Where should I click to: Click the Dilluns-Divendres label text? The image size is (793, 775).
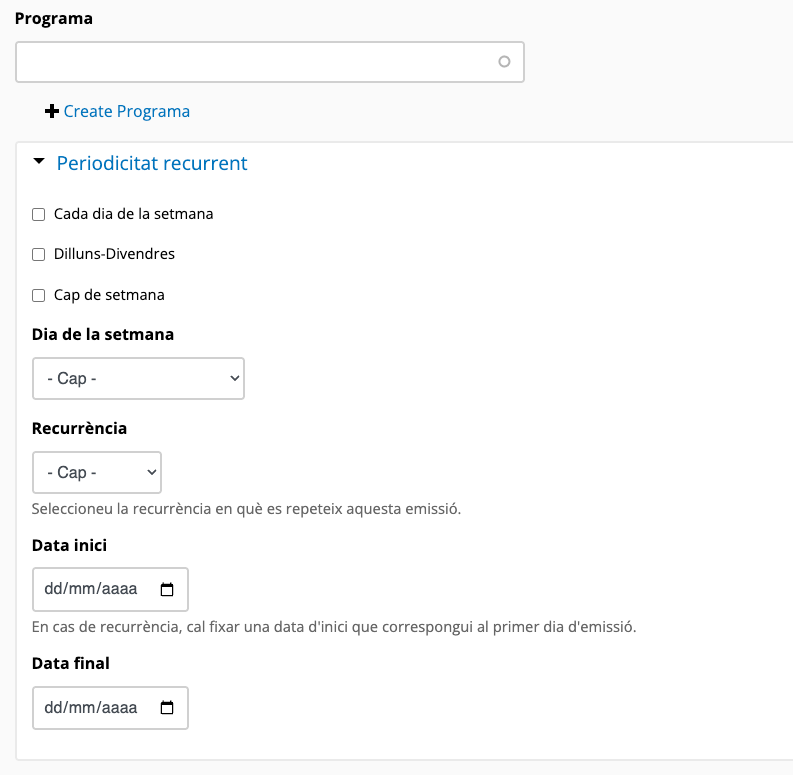(114, 254)
